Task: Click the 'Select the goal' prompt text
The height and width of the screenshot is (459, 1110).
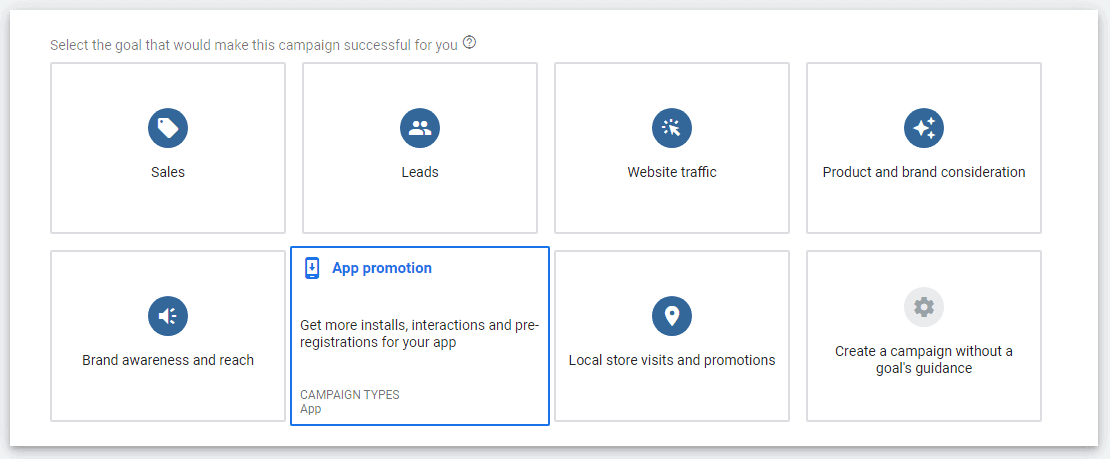Action: 253,45
